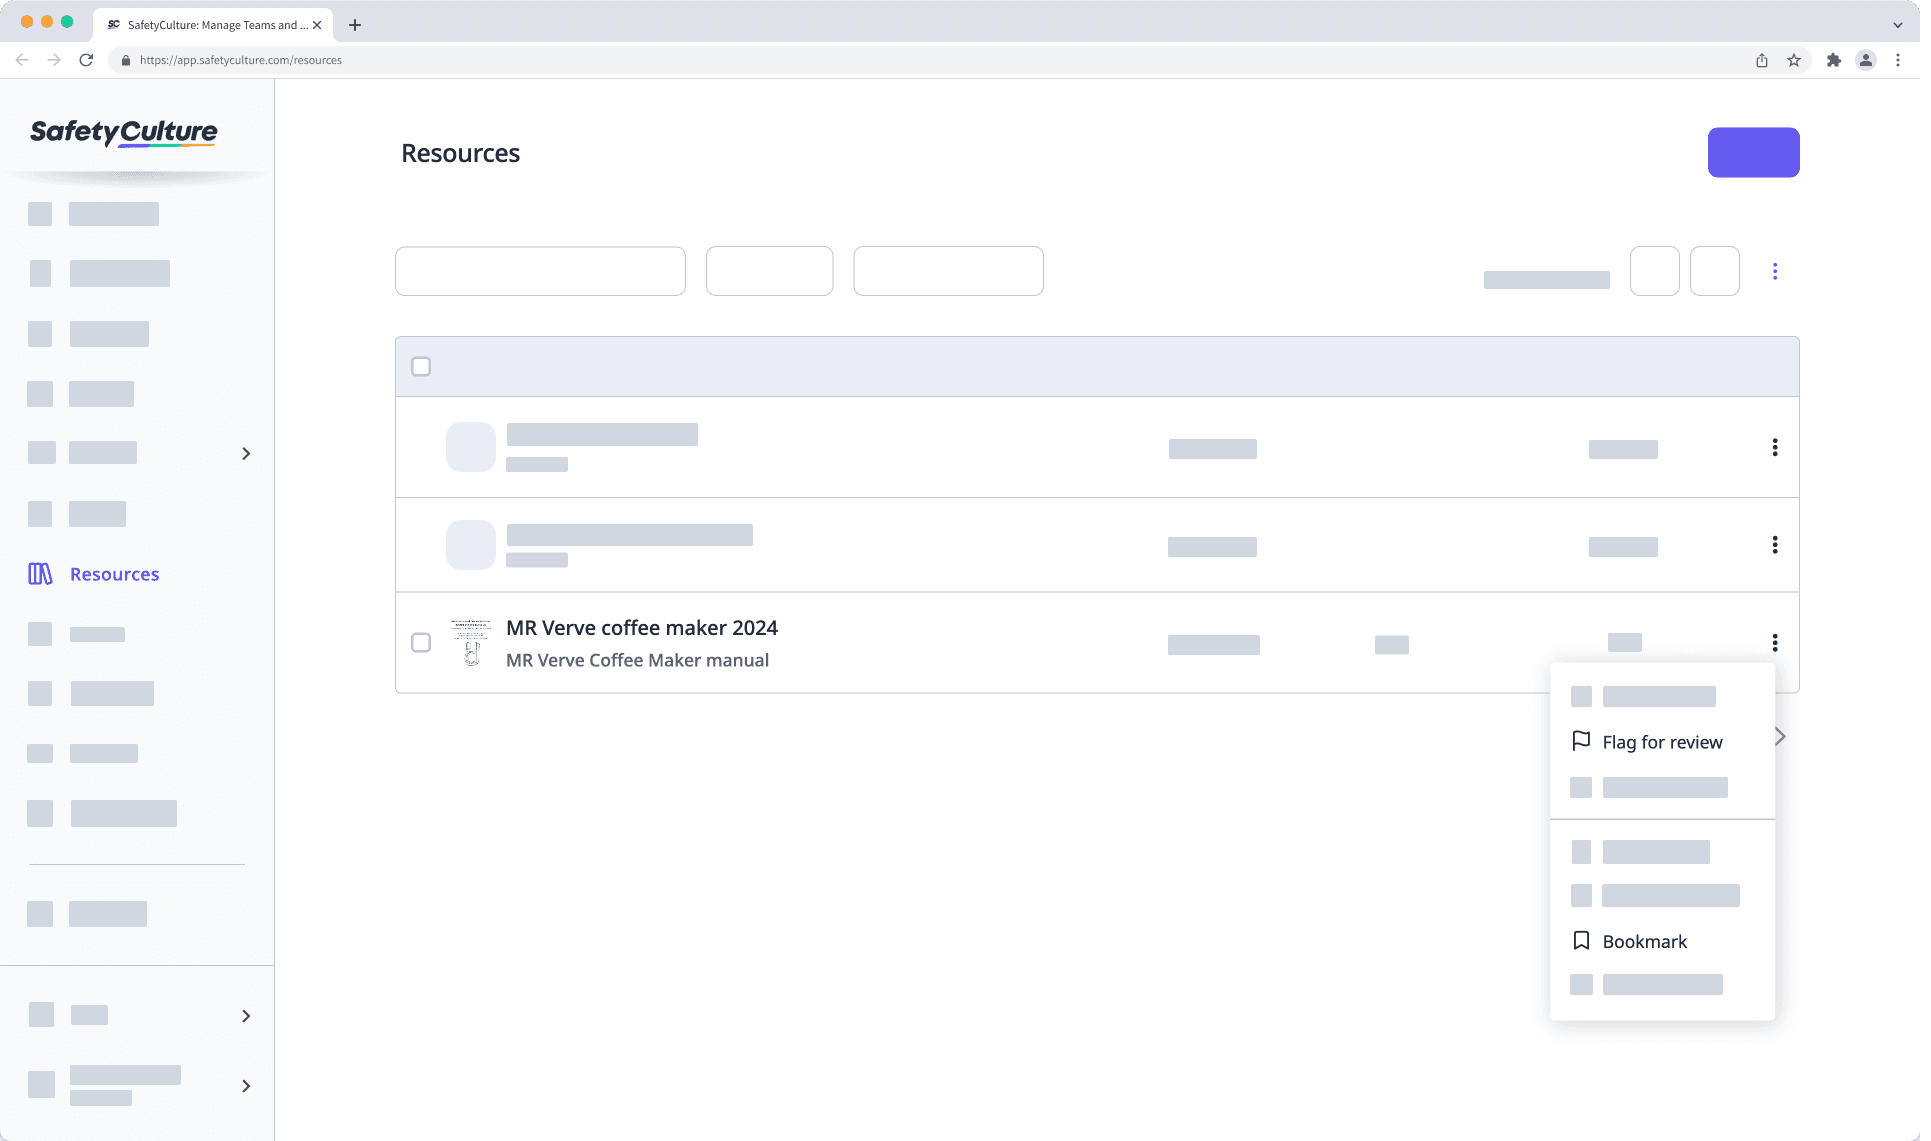Click the share icon in address bar
The height and width of the screenshot is (1141, 1931).
pos(1762,60)
